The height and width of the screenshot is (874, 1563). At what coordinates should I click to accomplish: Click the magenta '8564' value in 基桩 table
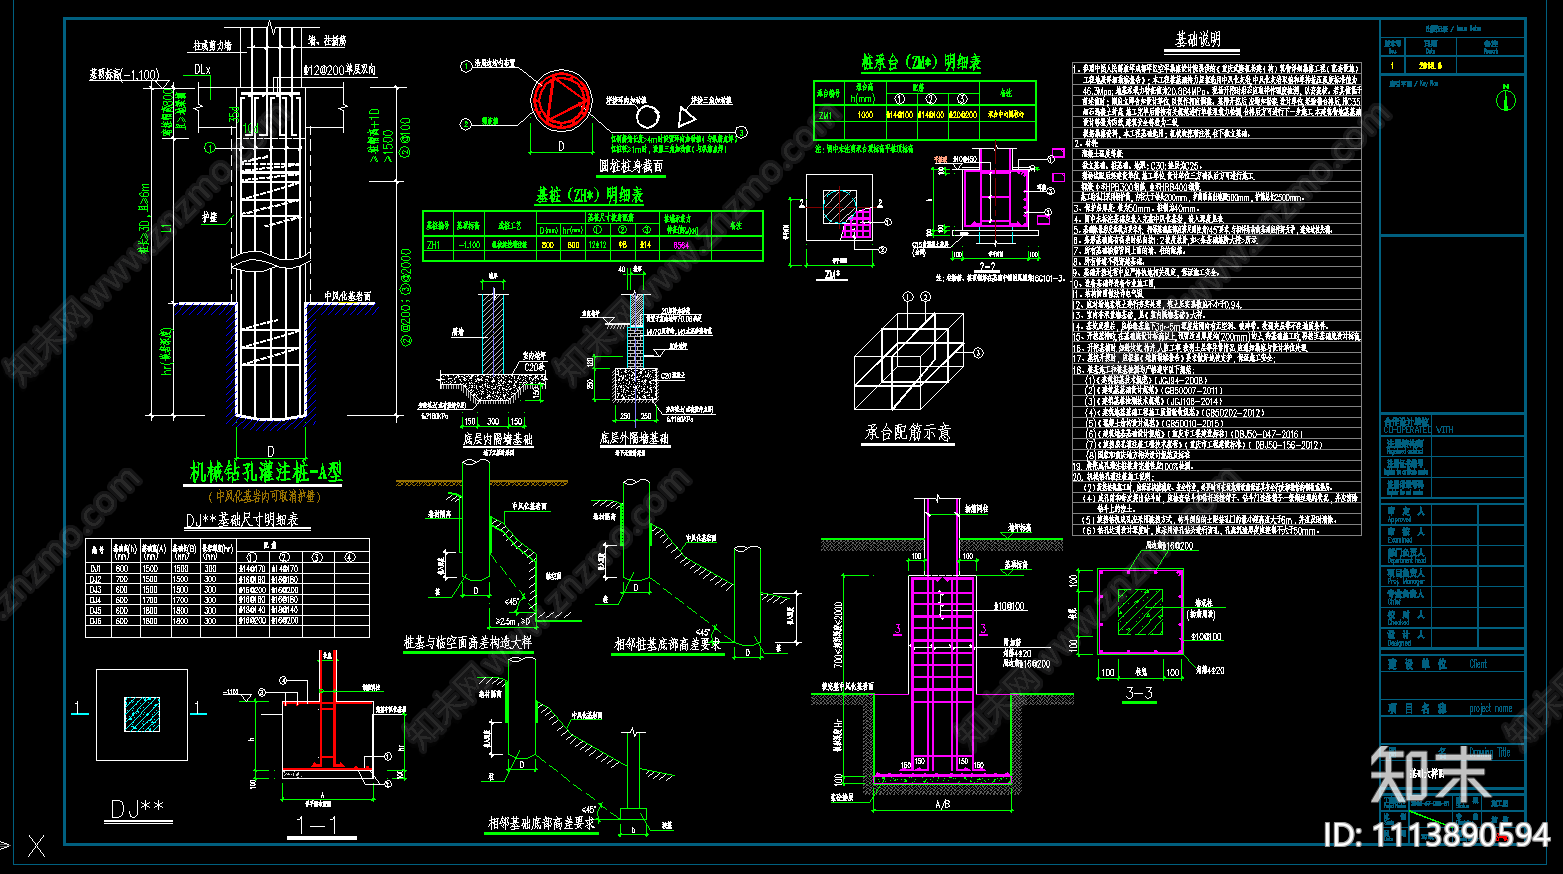(681, 245)
